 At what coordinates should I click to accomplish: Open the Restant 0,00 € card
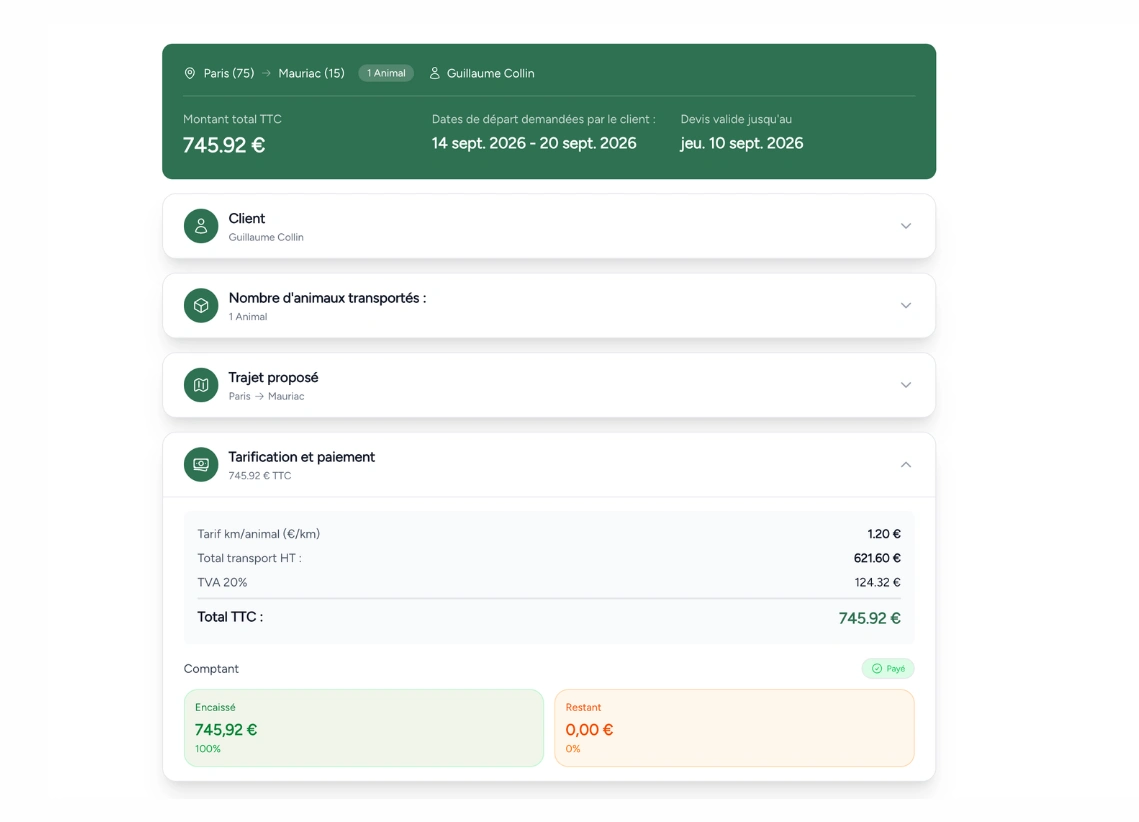click(734, 728)
